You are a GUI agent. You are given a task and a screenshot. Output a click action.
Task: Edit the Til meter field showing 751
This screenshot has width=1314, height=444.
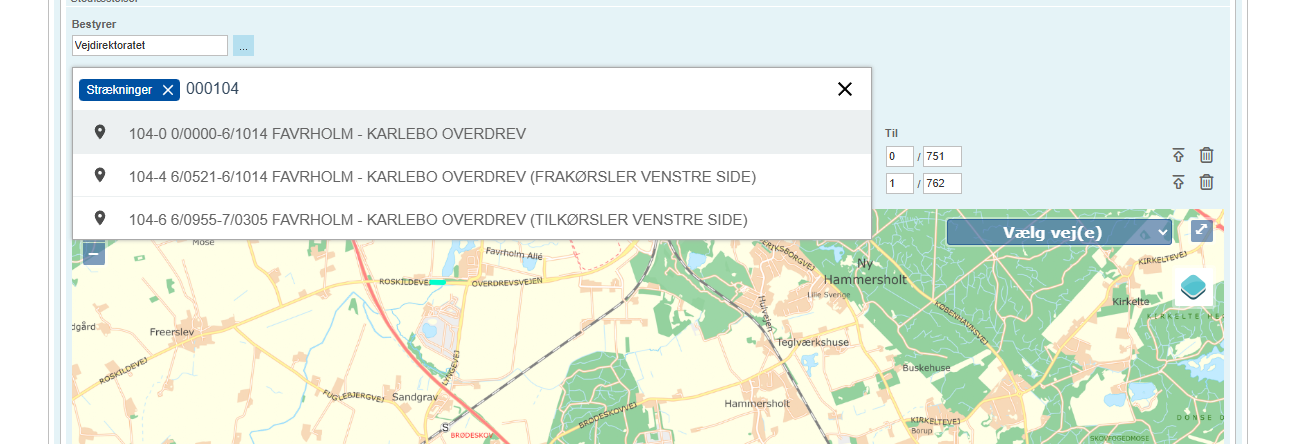tap(942, 156)
